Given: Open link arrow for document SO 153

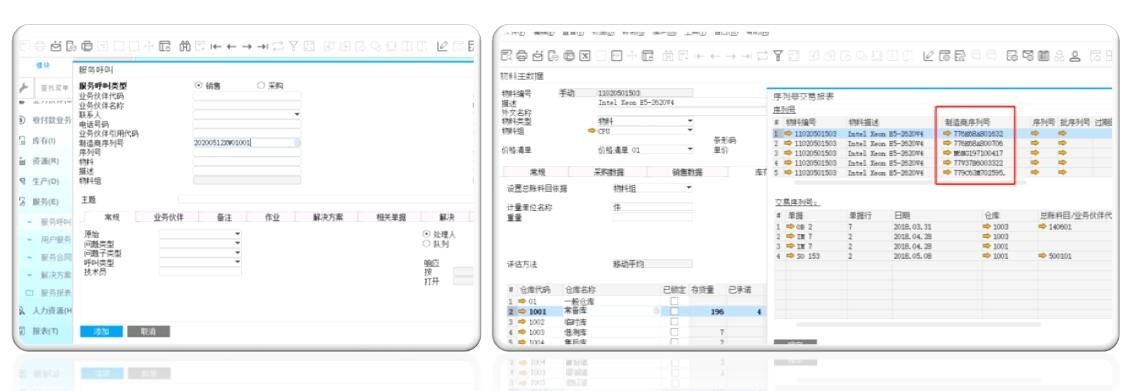Looking at the screenshot, I should (790, 256).
